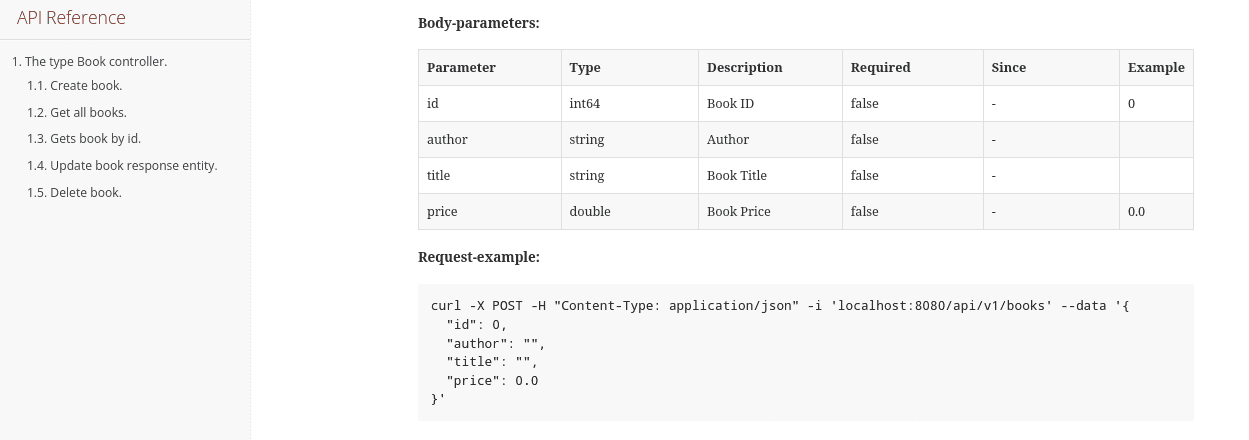
Task: Click the Parameter column header
Action: pyautogui.click(x=461, y=68)
